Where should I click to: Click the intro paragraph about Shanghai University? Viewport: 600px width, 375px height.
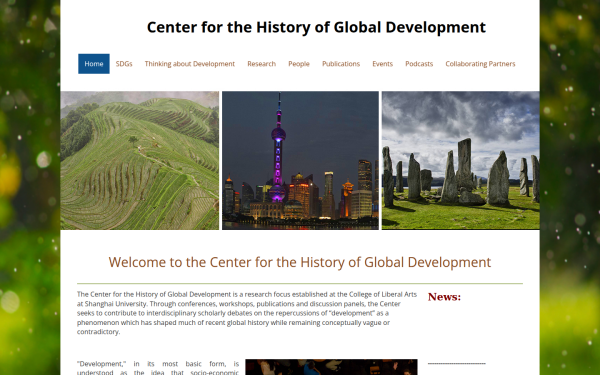247,313
